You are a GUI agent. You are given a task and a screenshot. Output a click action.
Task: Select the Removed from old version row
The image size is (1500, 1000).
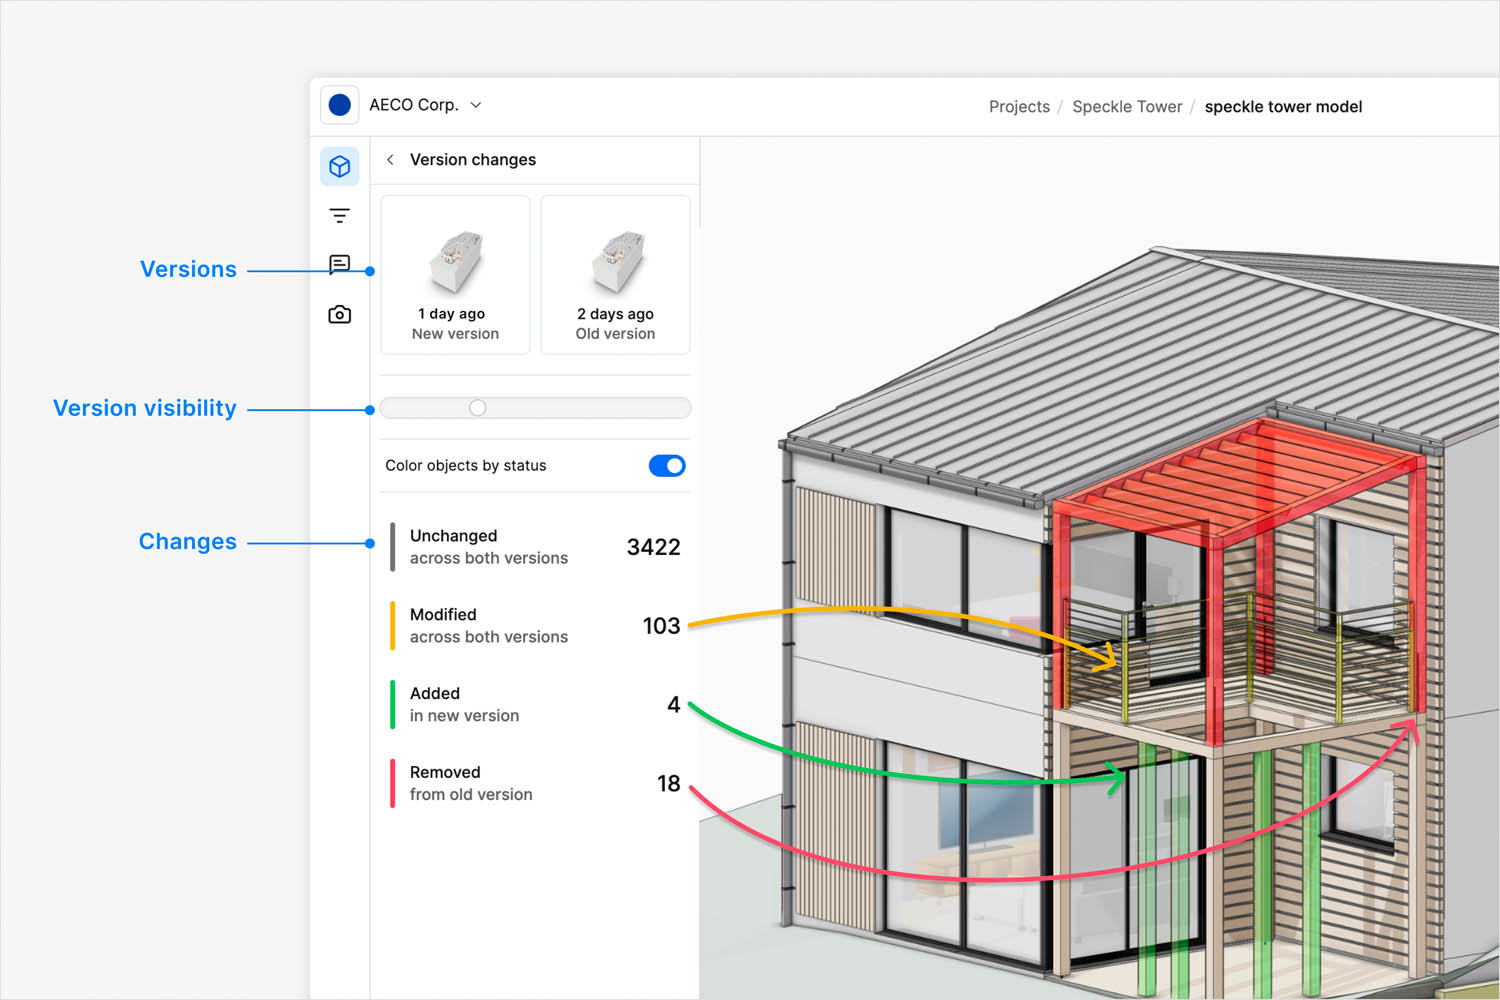[x=535, y=783]
